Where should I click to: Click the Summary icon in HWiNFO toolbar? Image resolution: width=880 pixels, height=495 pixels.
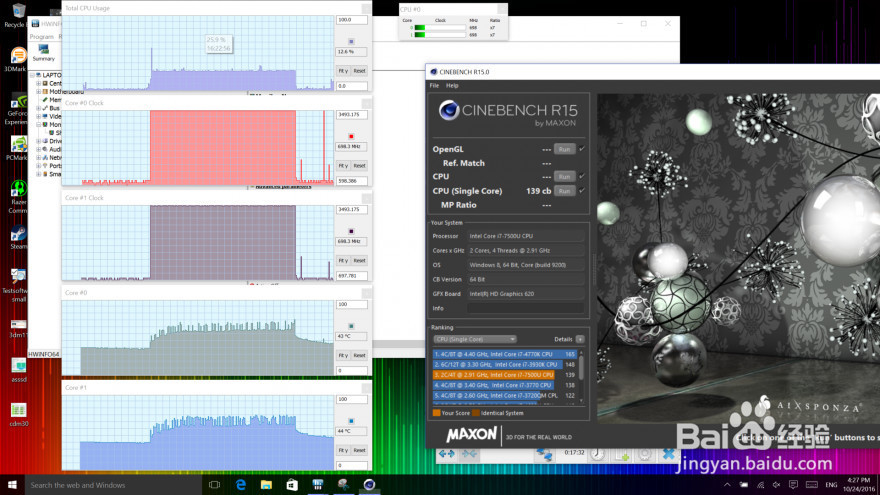click(43, 53)
